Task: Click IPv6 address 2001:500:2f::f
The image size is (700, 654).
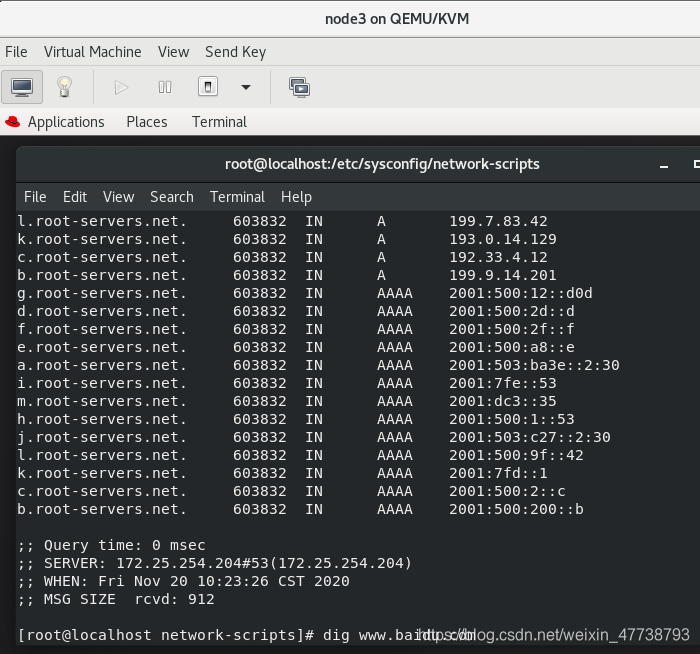Action: click(512, 329)
